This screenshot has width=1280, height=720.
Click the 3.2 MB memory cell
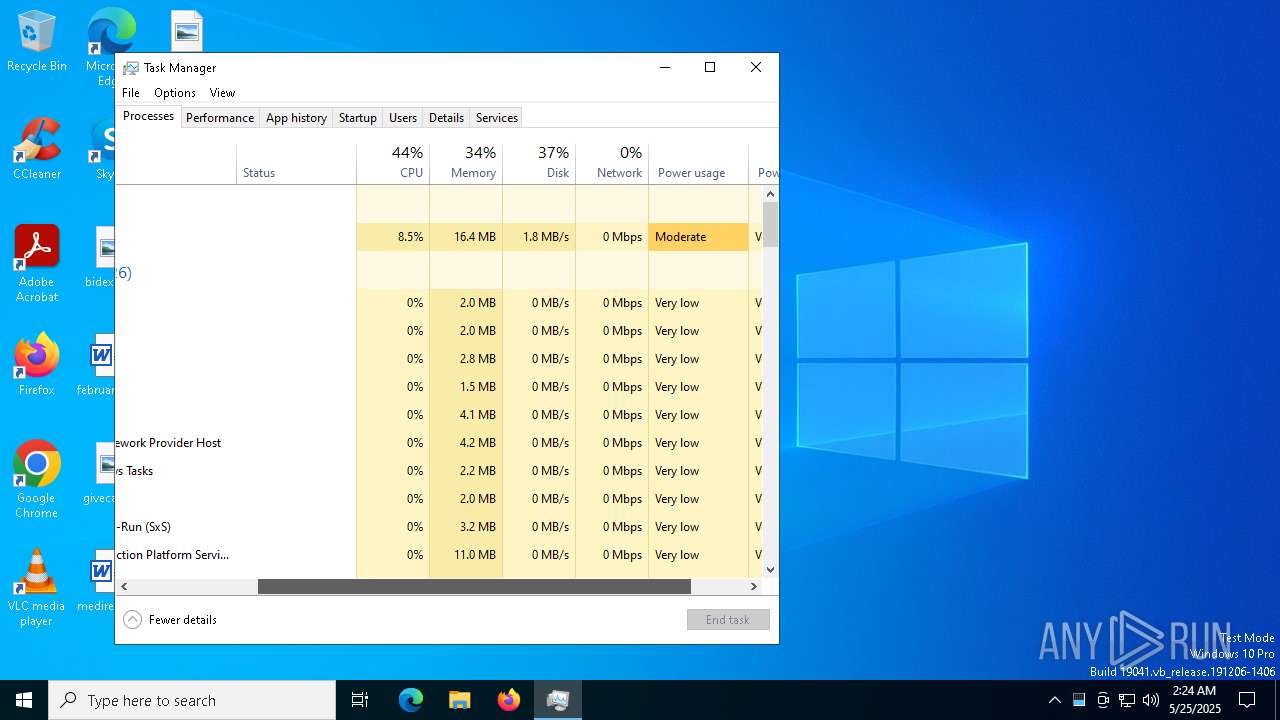click(466, 527)
